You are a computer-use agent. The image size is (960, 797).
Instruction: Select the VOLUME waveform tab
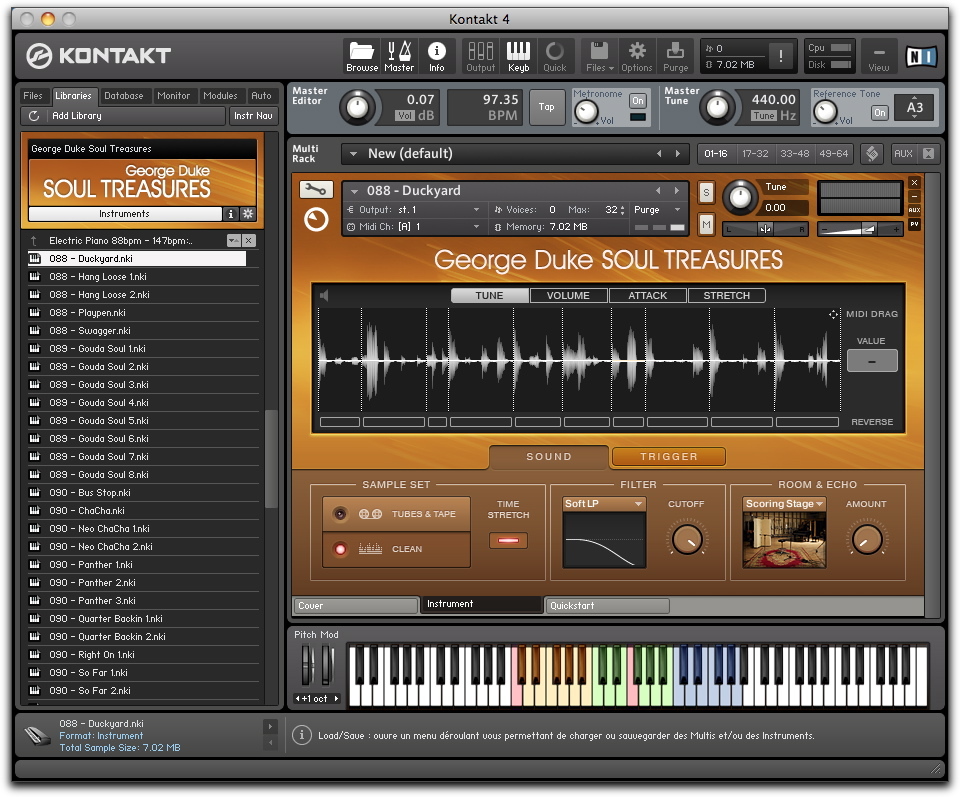tap(568, 296)
